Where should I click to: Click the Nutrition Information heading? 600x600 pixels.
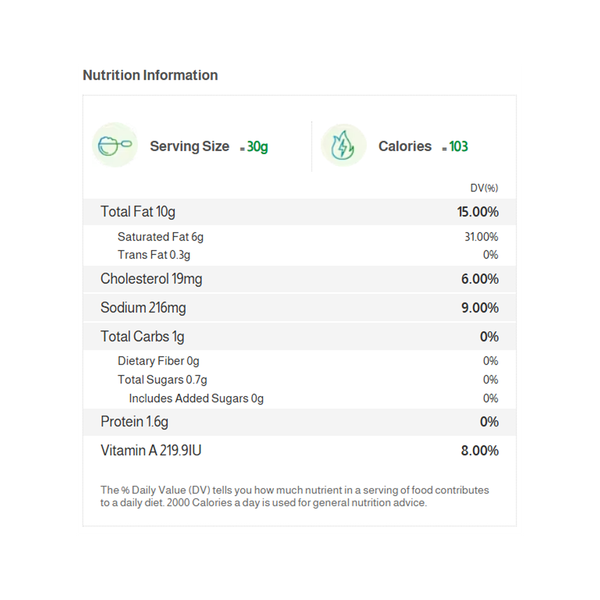pos(150,75)
